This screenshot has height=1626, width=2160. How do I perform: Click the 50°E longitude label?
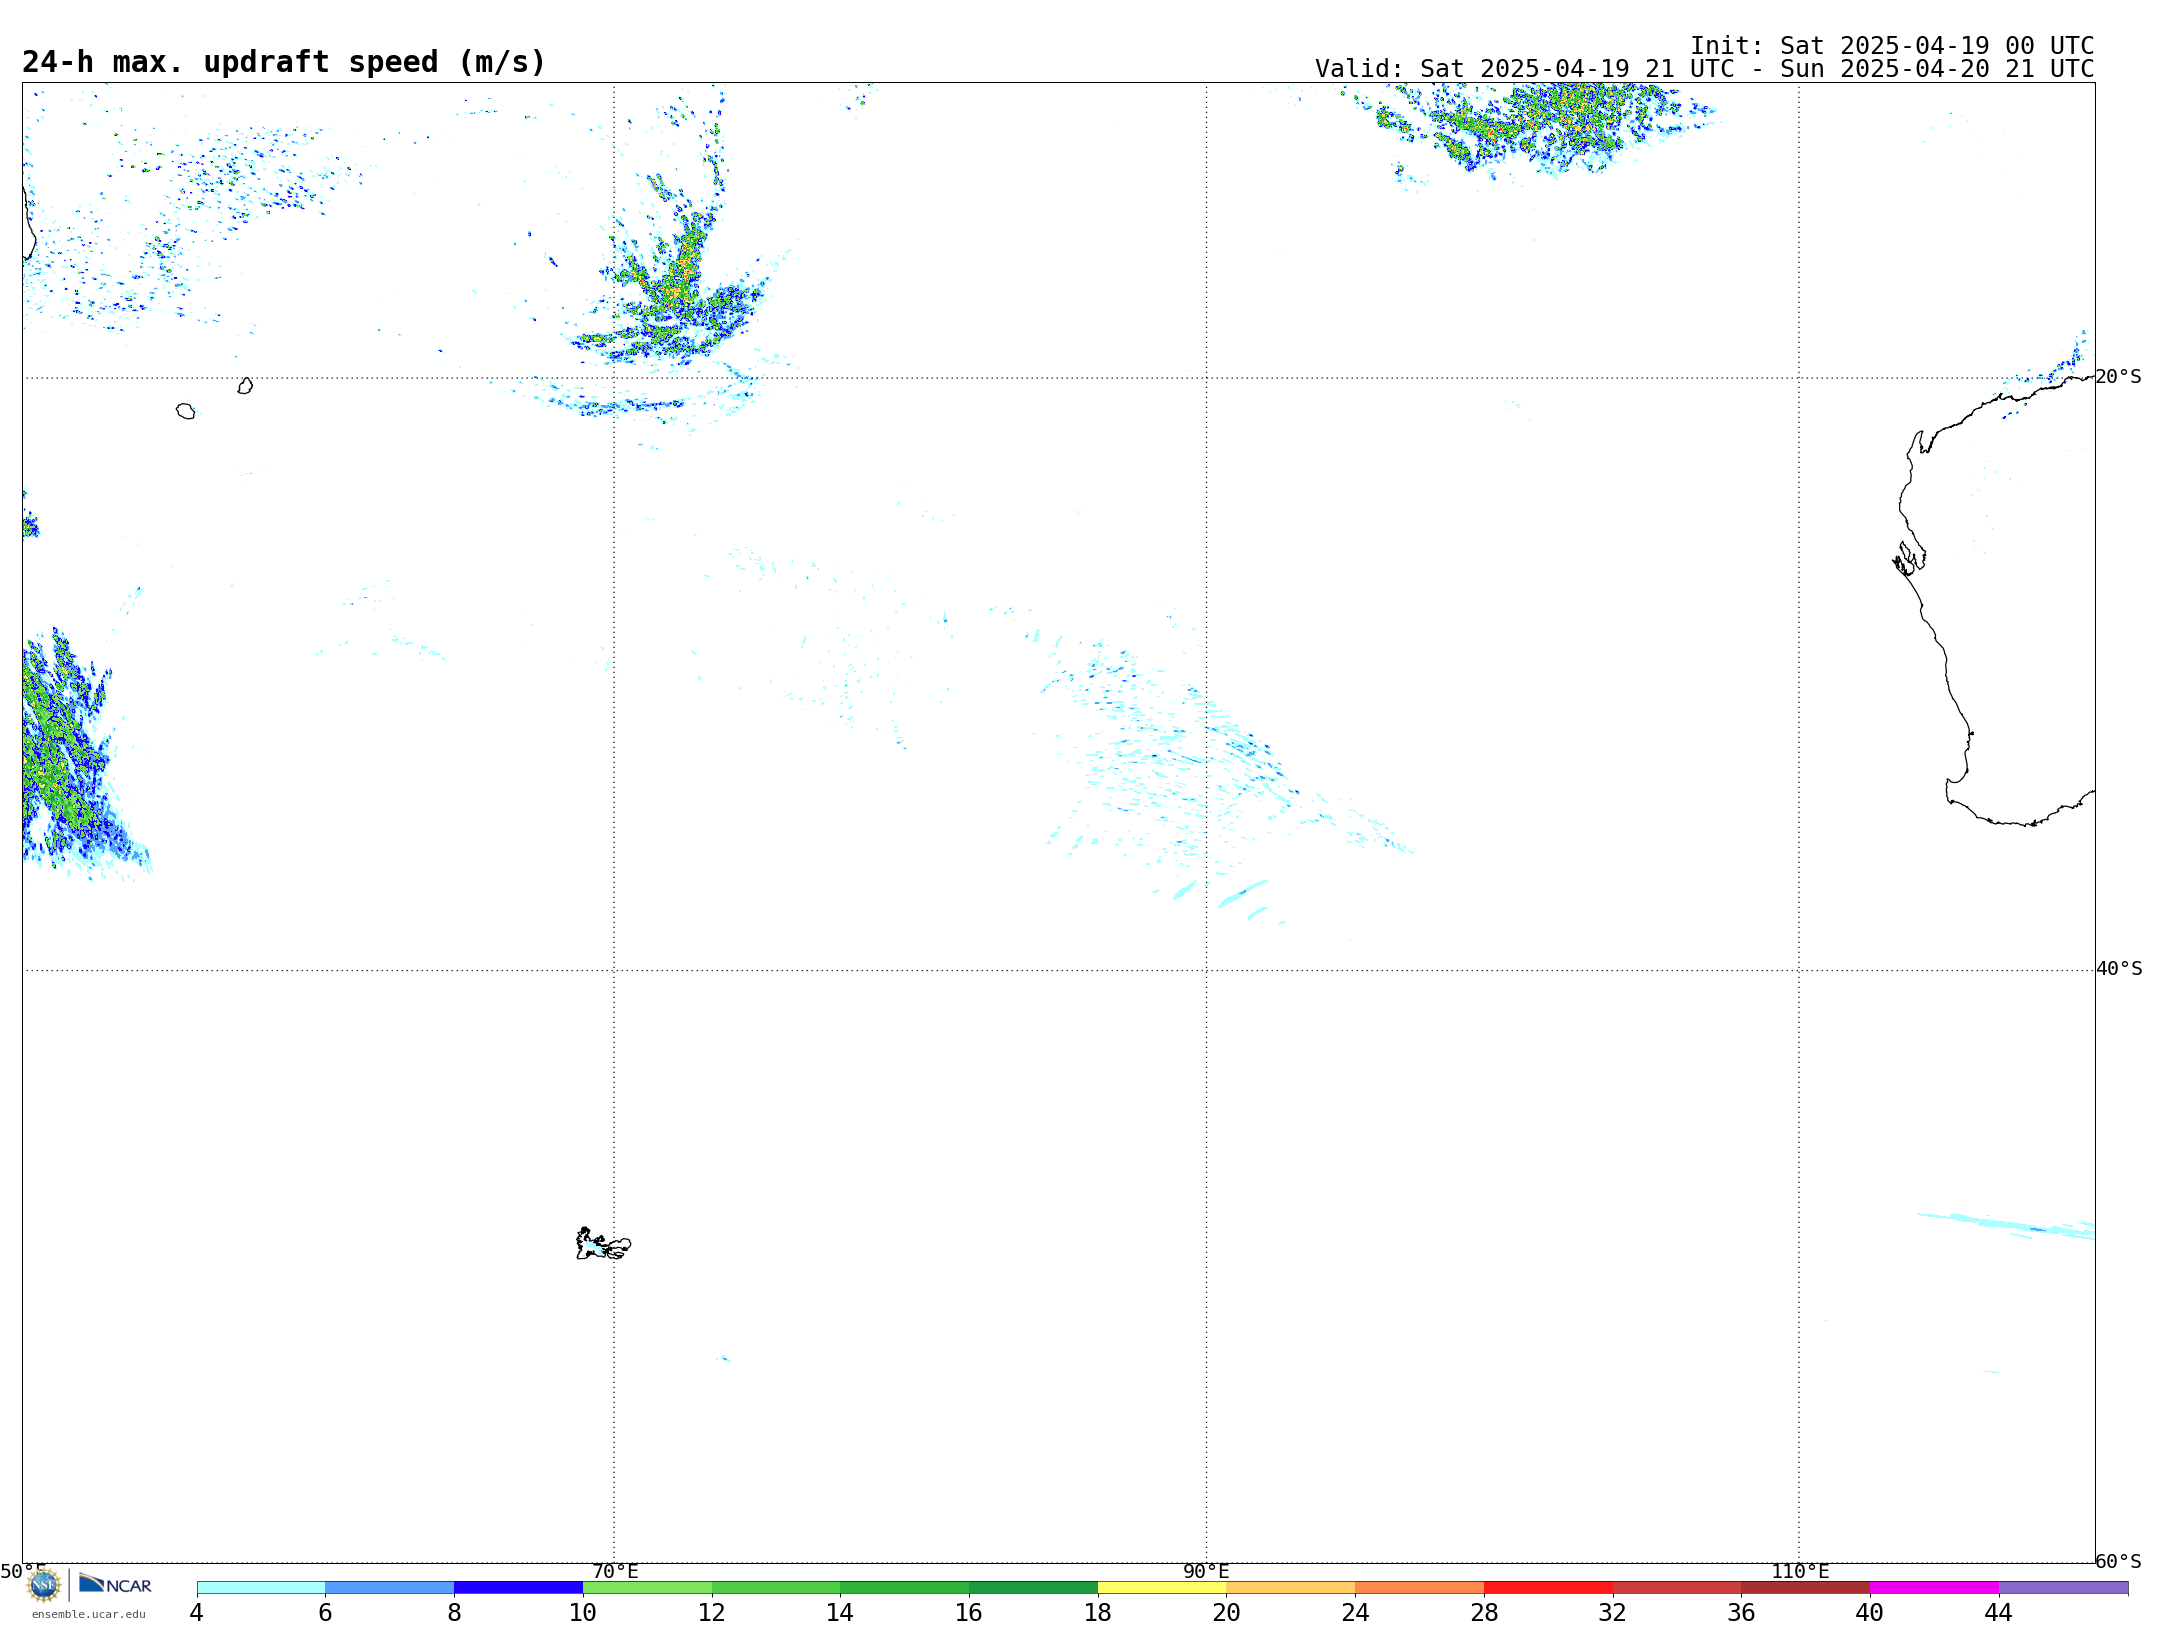click(23, 1571)
